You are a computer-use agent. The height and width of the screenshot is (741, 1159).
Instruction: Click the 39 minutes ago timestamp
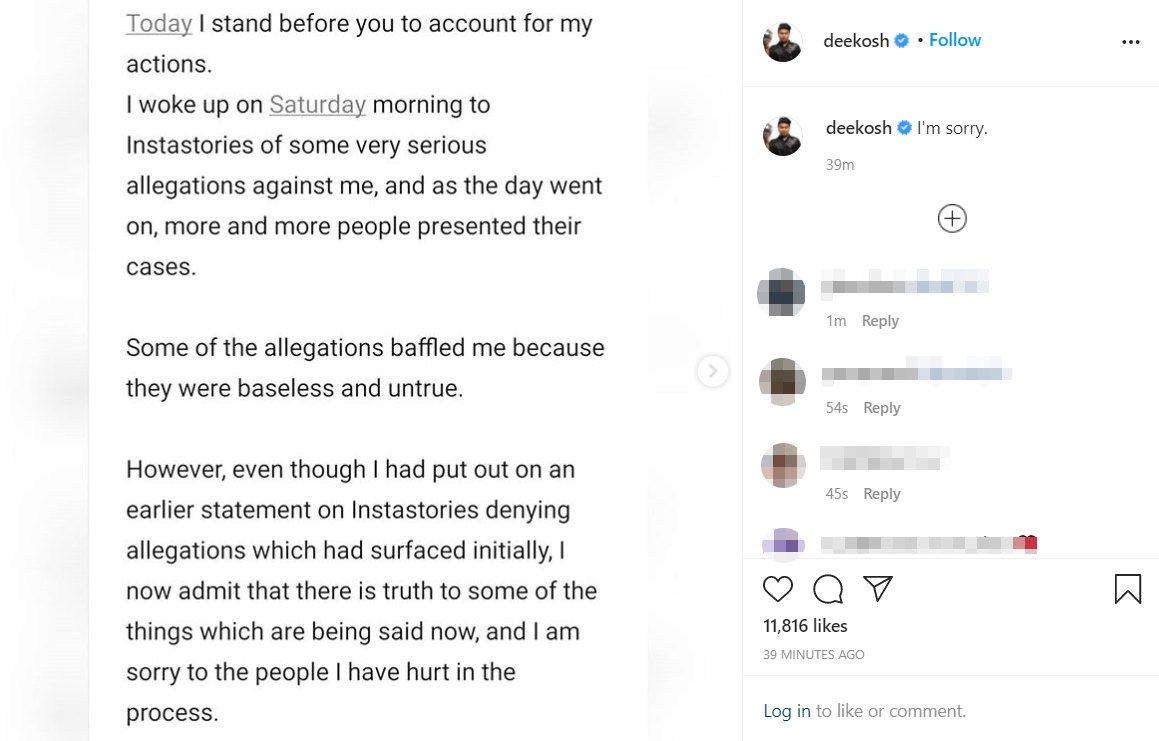(814, 655)
